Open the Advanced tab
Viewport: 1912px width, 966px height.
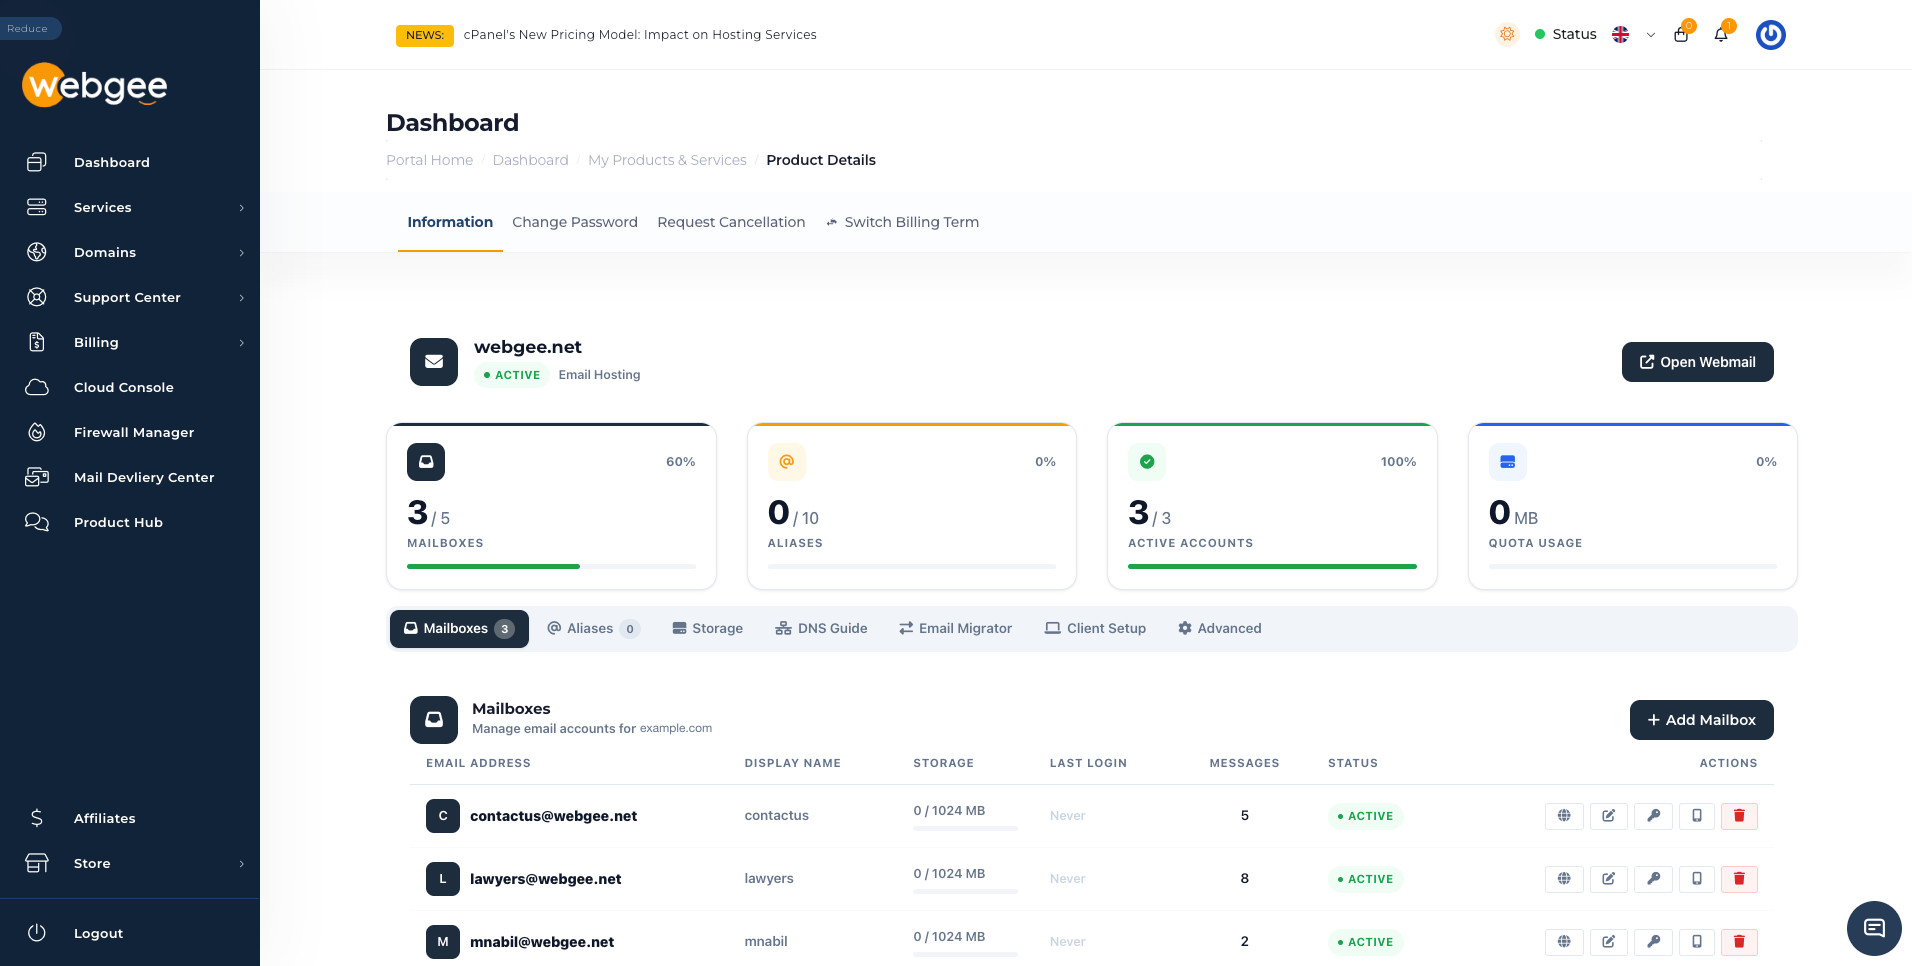[x=1219, y=629]
